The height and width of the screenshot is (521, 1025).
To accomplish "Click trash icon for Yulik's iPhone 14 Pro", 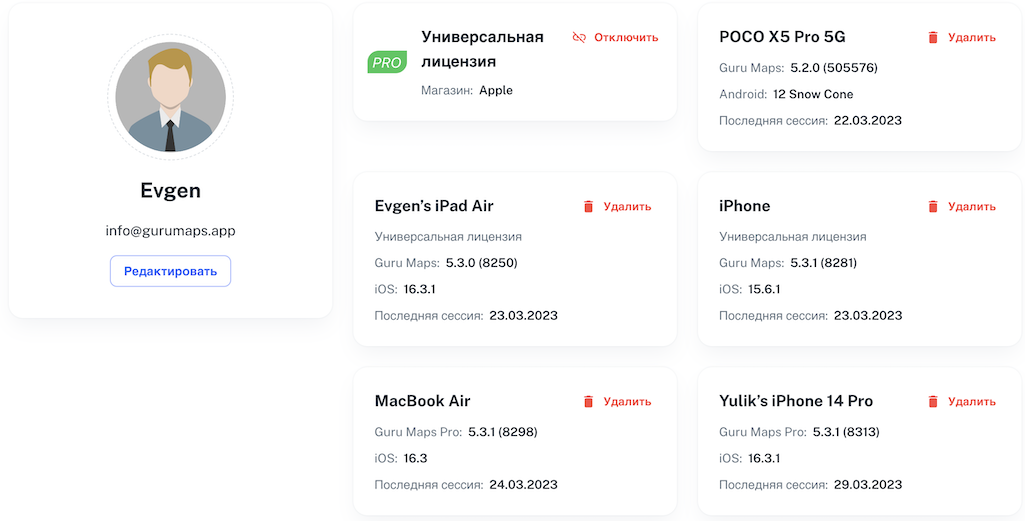I will pos(933,401).
